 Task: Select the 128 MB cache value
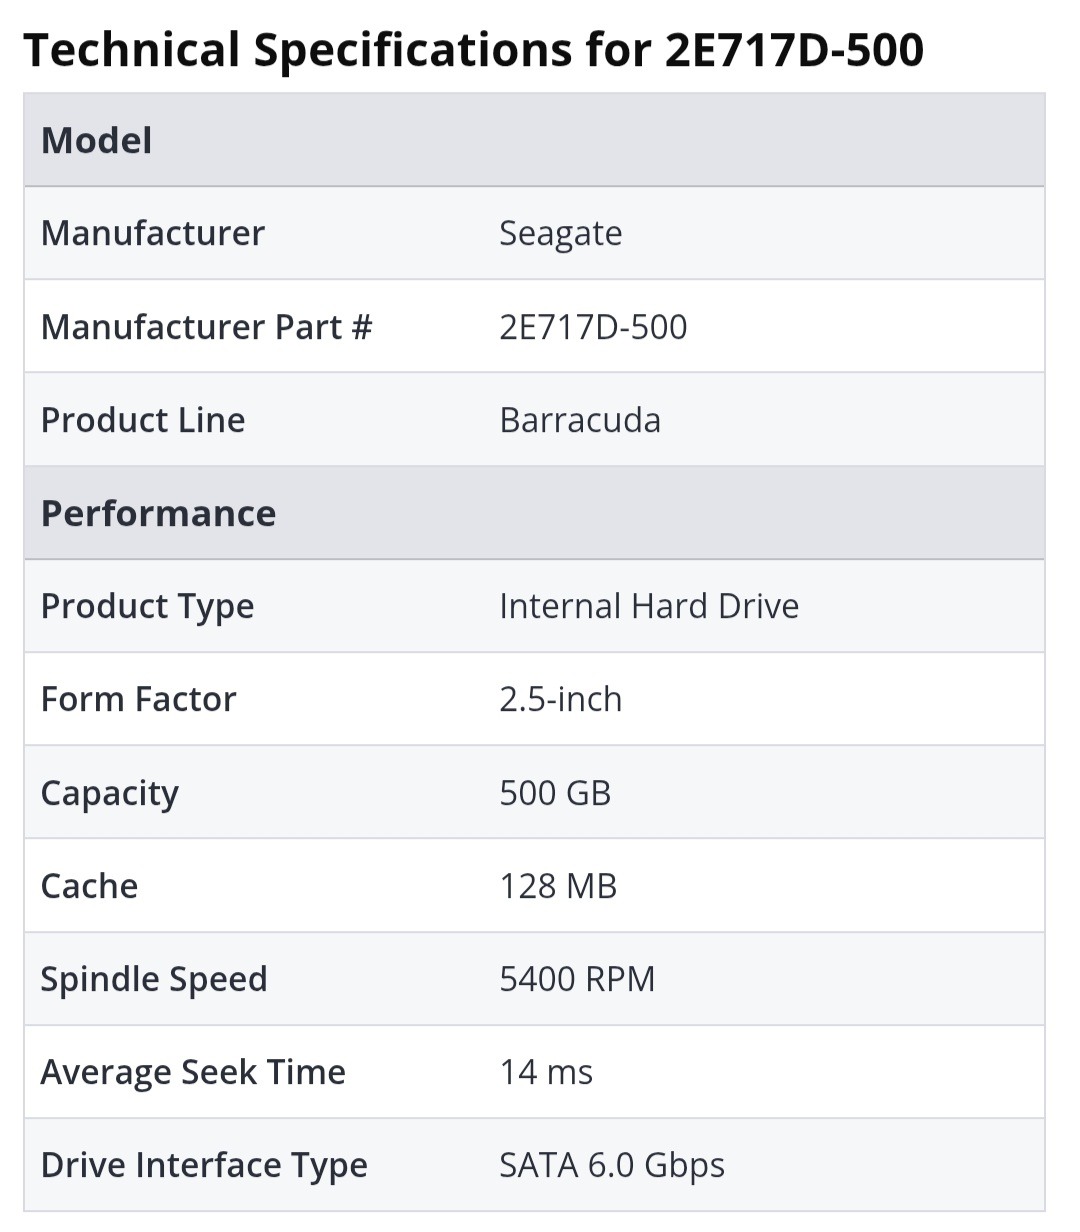tap(558, 886)
